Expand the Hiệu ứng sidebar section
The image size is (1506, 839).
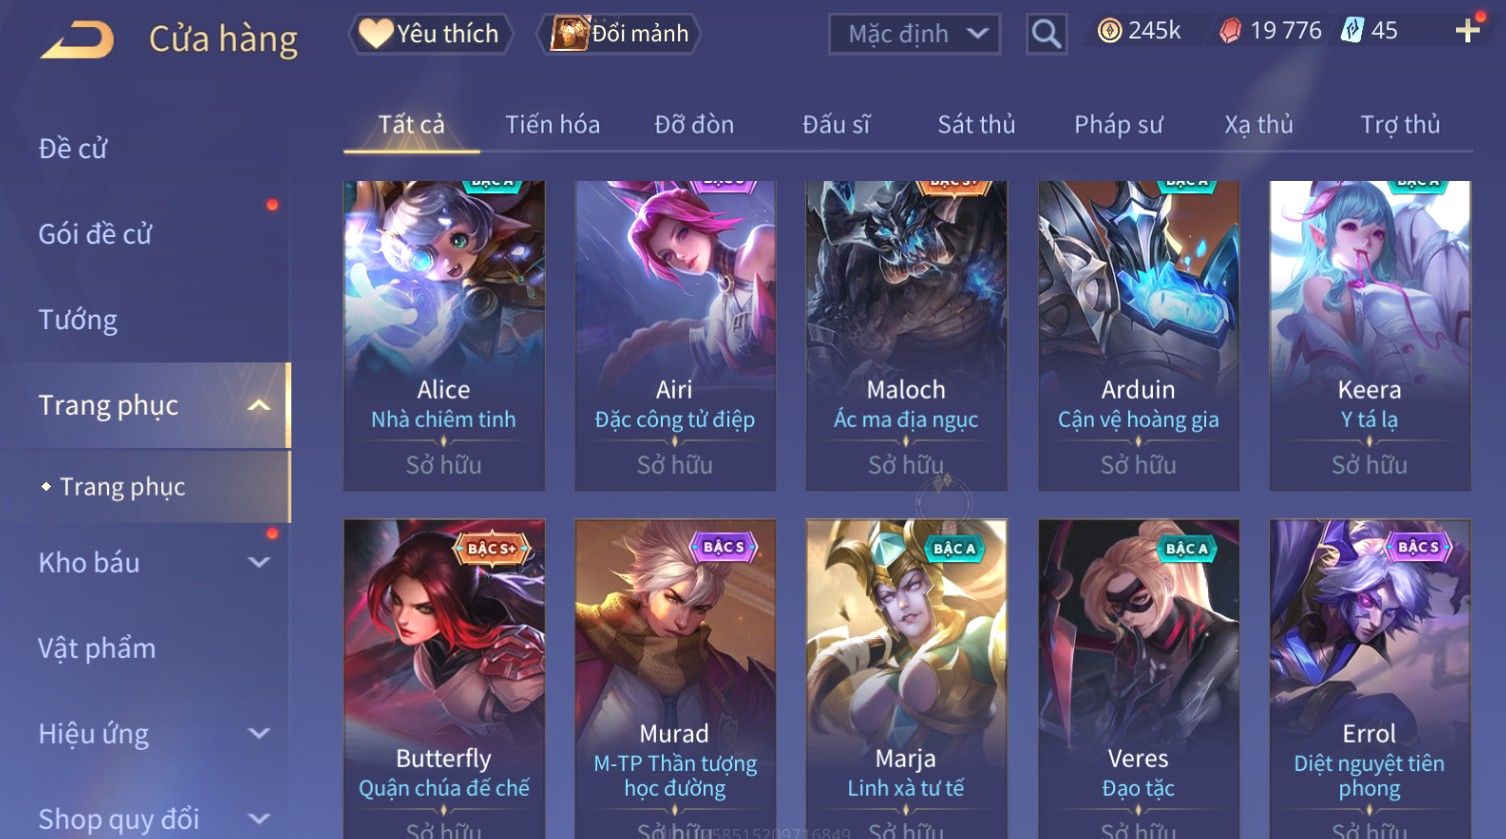259,733
